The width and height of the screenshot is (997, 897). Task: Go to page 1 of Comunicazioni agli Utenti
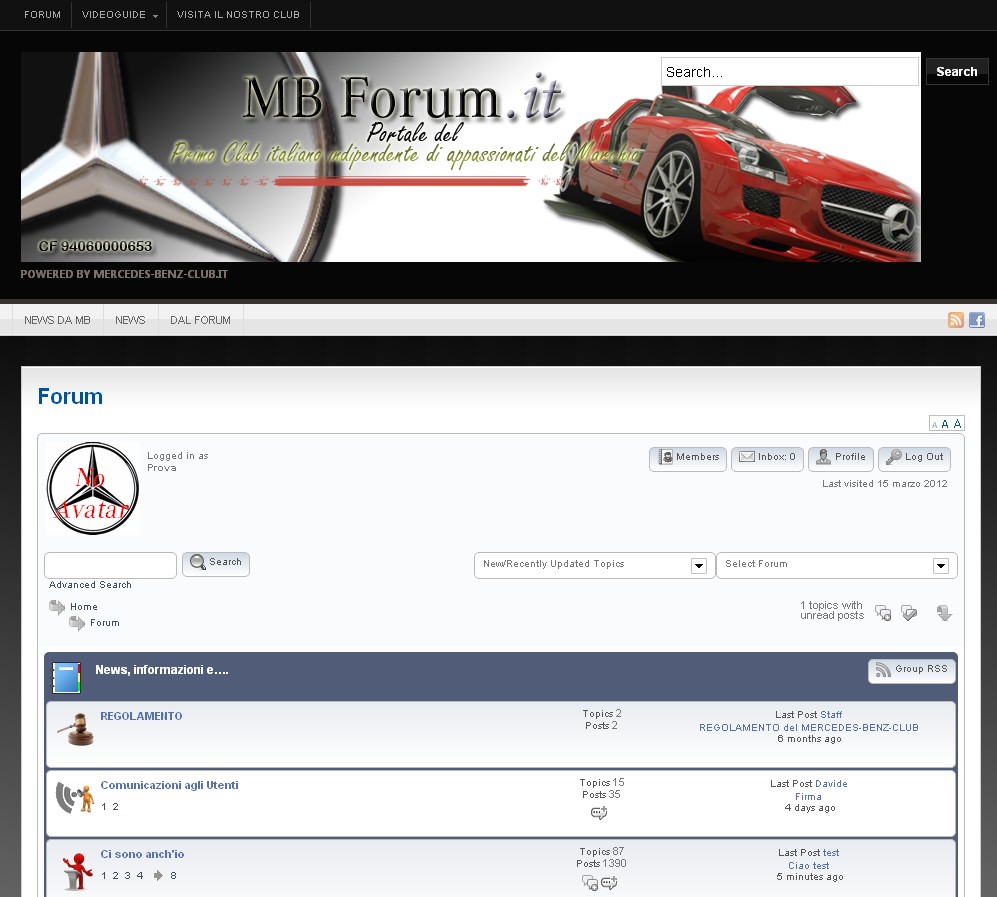(104, 807)
